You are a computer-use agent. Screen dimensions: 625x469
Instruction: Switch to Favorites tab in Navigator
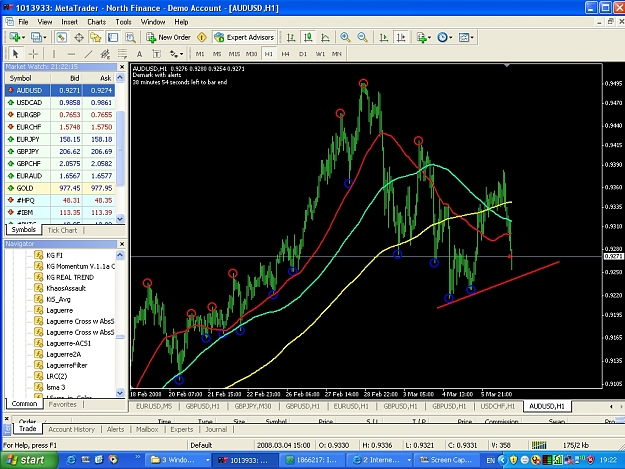coord(62,404)
